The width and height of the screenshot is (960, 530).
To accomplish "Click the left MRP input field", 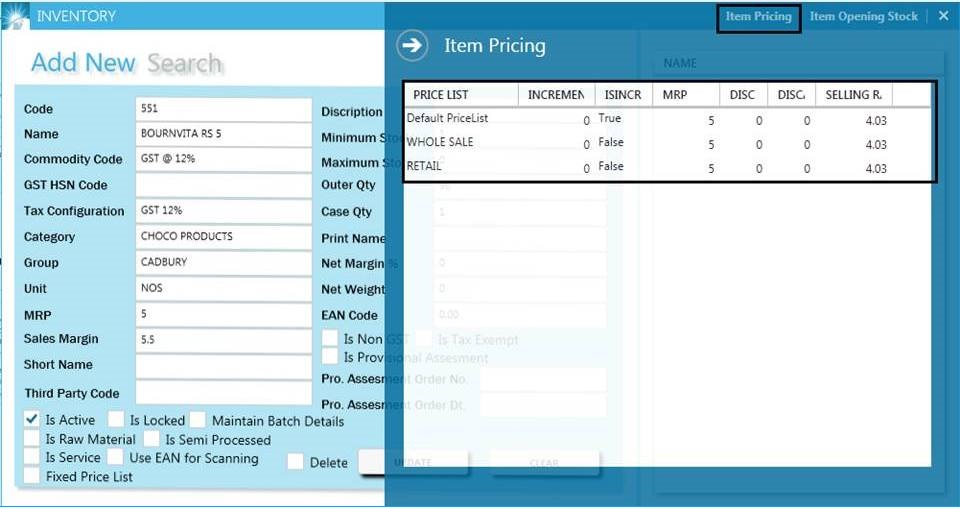I will click(223, 315).
